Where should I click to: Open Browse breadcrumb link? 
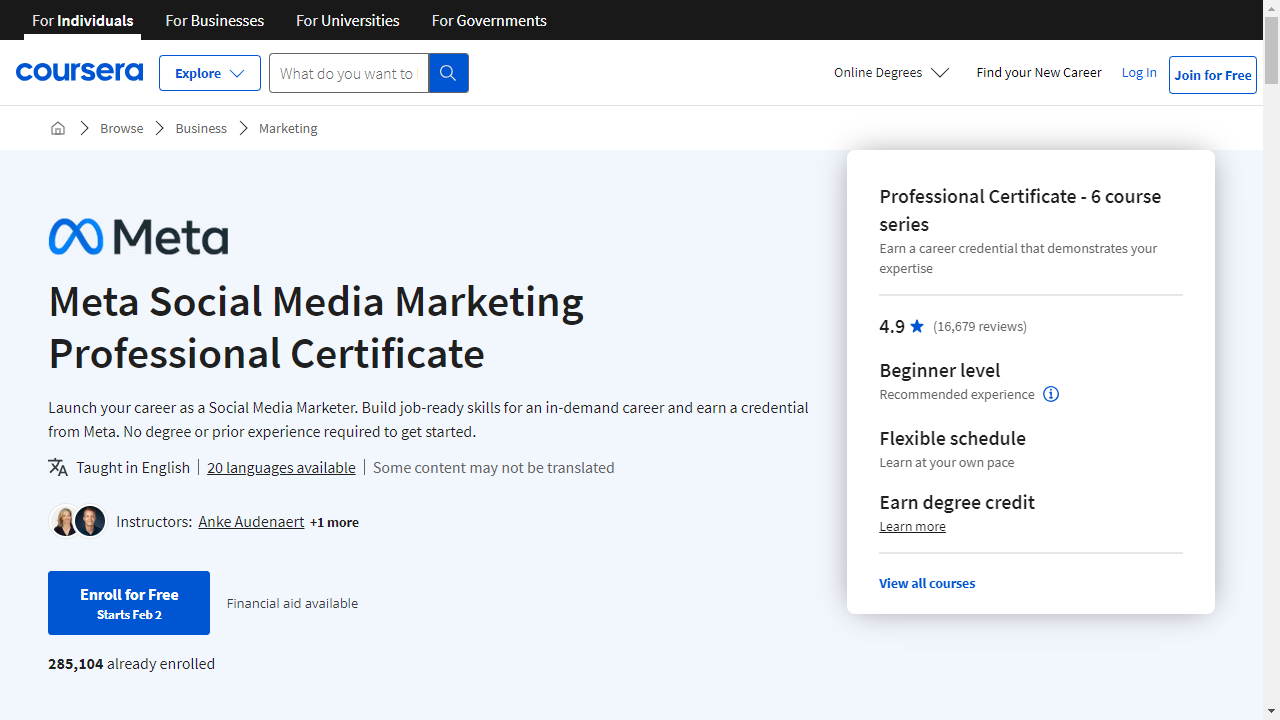[x=122, y=128]
